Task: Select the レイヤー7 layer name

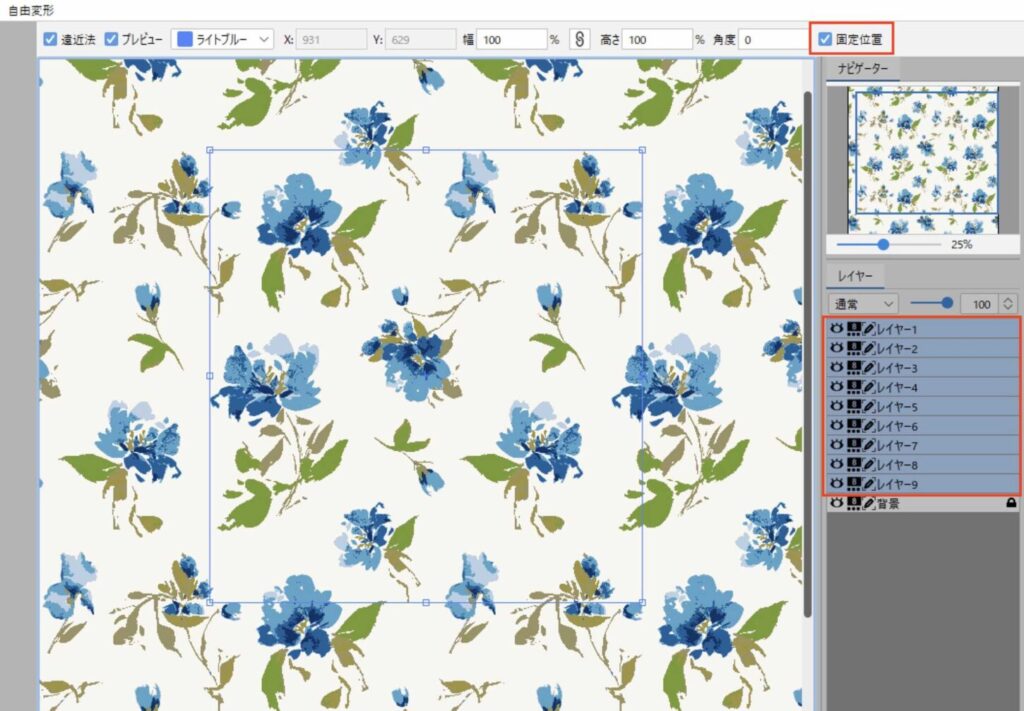Action: click(x=897, y=446)
